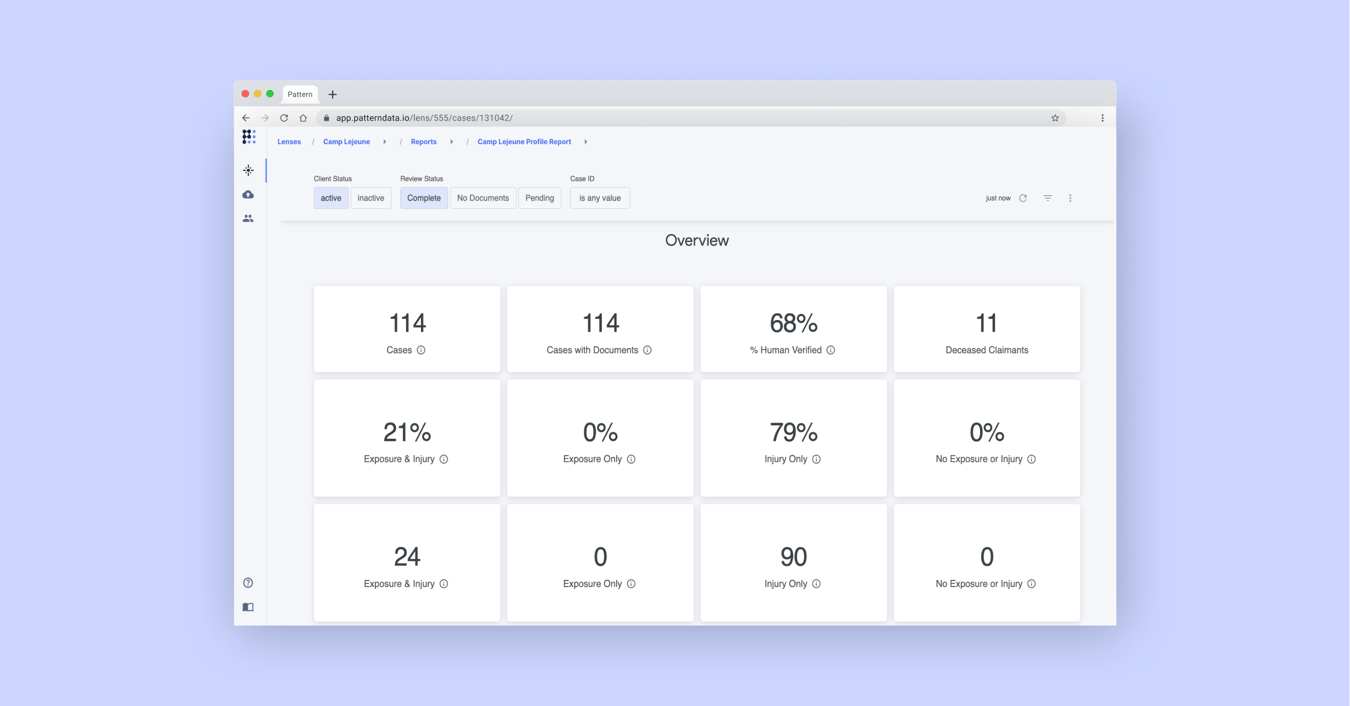Click the 11 Deceased Claimants card
The width and height of the screenshot is (1350, 706).
(987, 329)
